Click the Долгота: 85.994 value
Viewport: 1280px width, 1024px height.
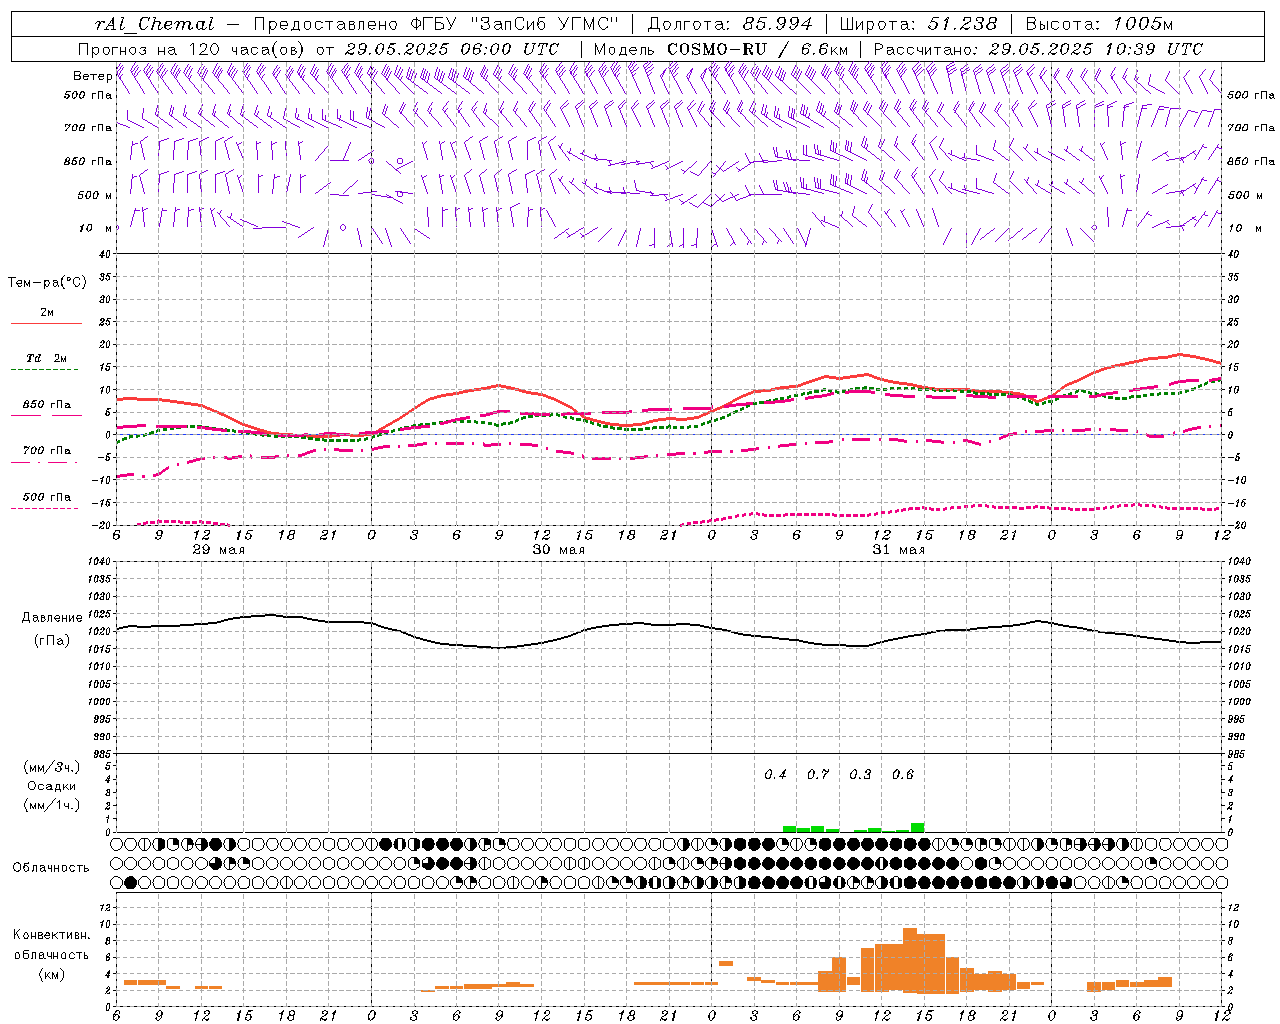click(x=731, y=24)
